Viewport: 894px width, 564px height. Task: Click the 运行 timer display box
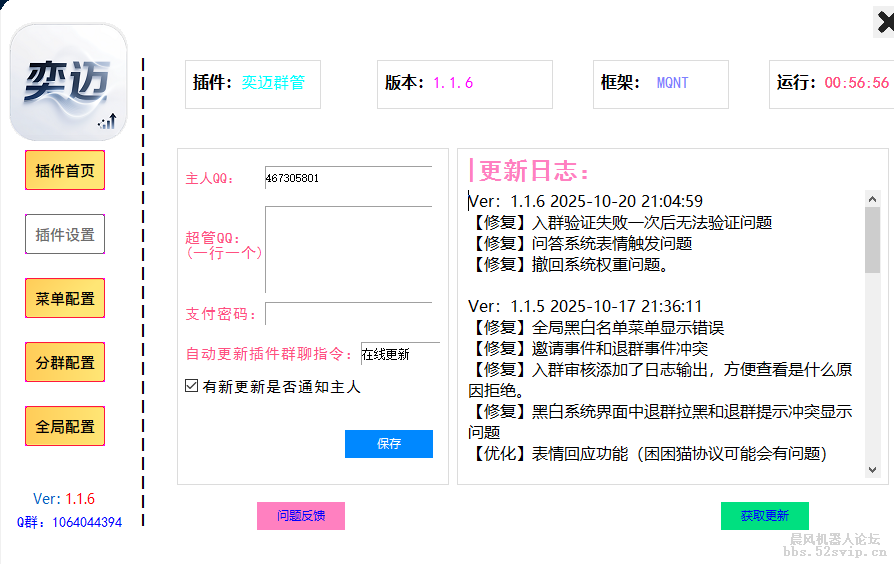(x=832, y=84)
